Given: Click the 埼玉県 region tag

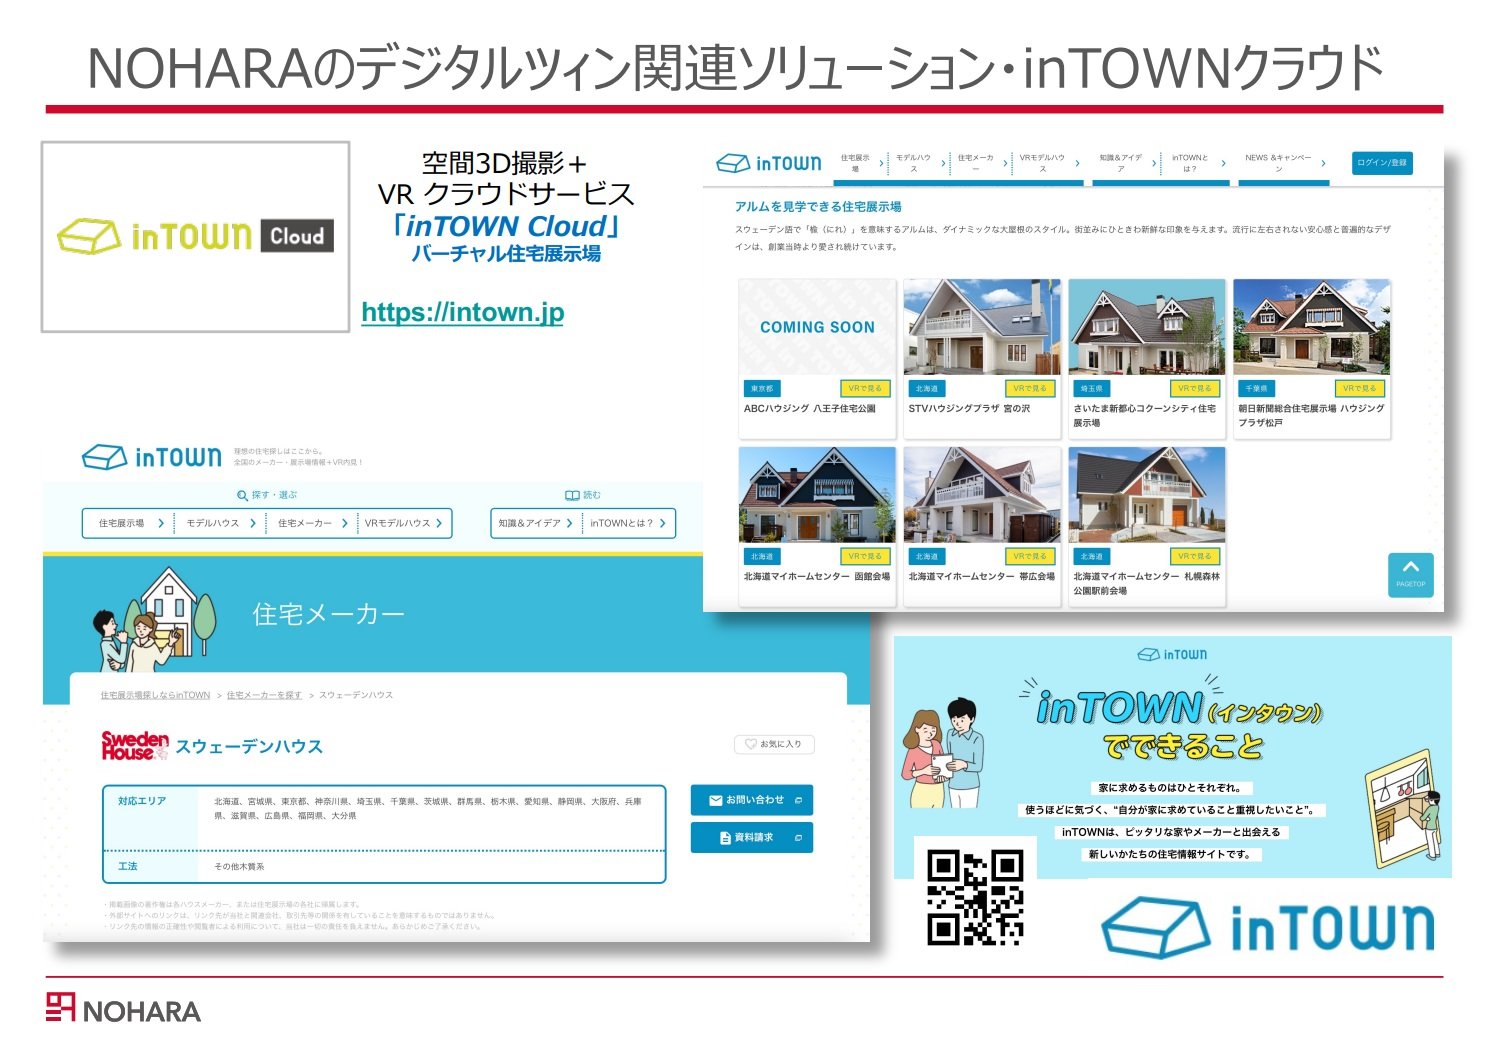Looking at the screenshot, I should 1092,388.
